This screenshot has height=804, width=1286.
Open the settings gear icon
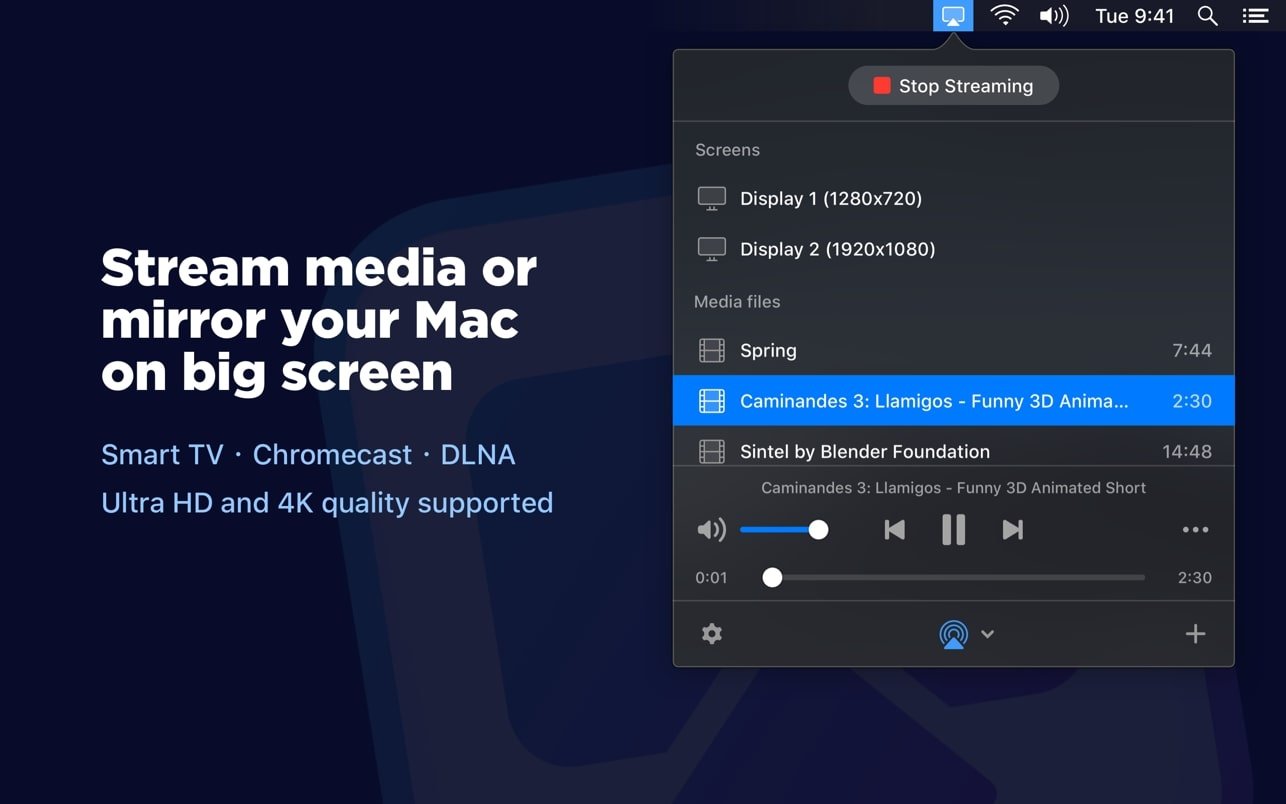click(x=711, y=634)
